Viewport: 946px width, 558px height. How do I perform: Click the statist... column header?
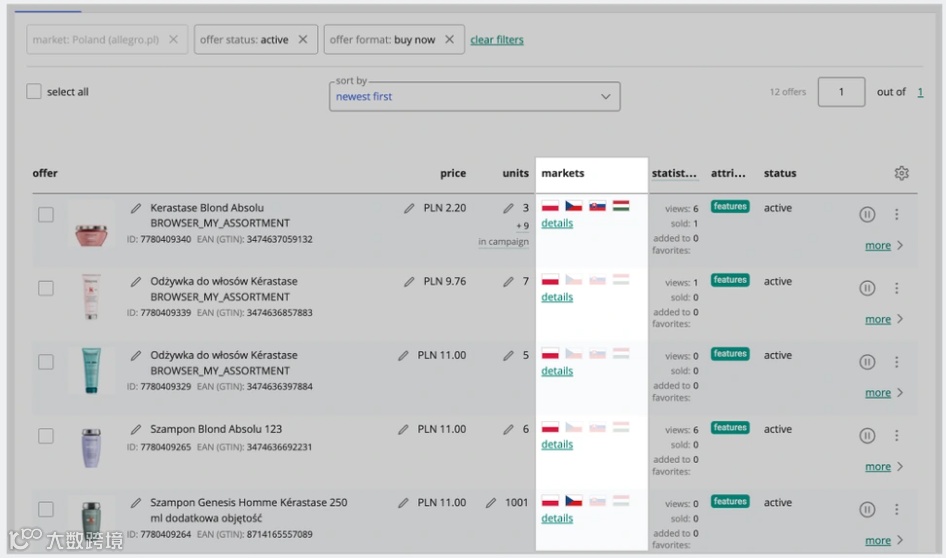click(x=674, y=173)
